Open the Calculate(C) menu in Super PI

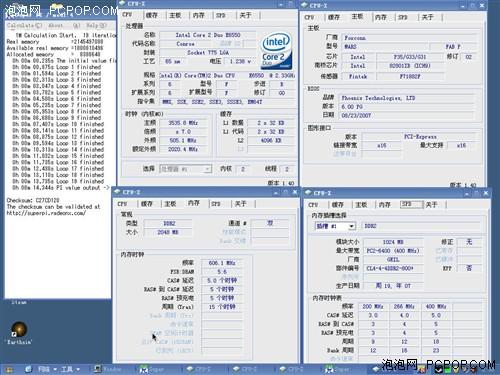25,26
